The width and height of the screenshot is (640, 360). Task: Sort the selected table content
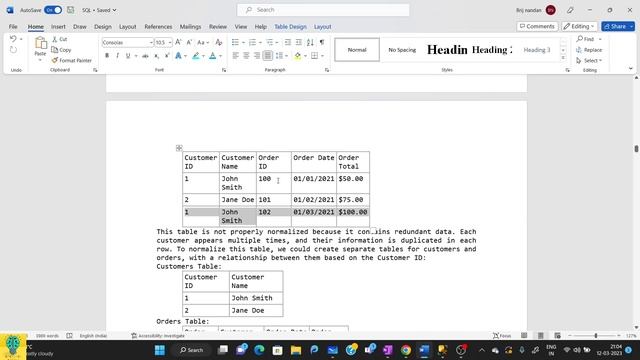[x=310, y=42]
